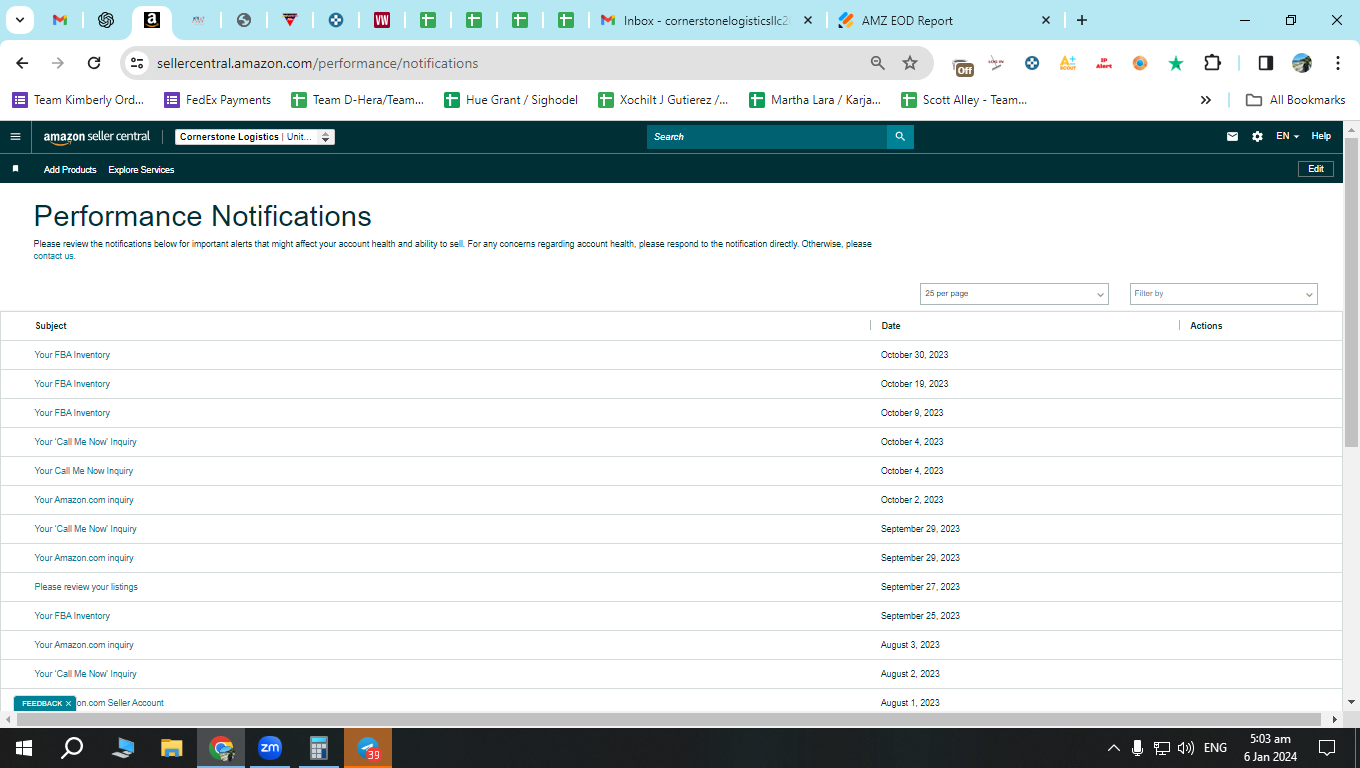The image size is (1360, 768).
Task: Click the Help link in Seller Central
Action: [1321, 137]
